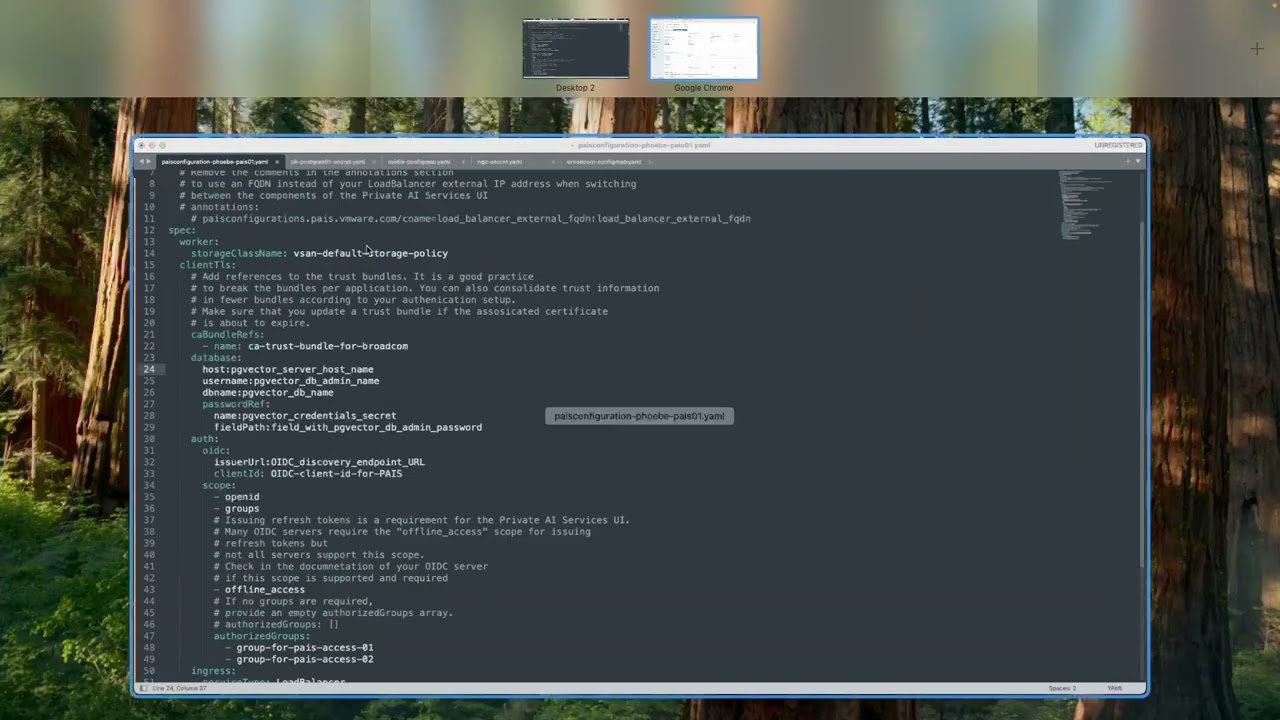Click the editor minimap
The image size is (1280, 720).
click(1086, 205)
